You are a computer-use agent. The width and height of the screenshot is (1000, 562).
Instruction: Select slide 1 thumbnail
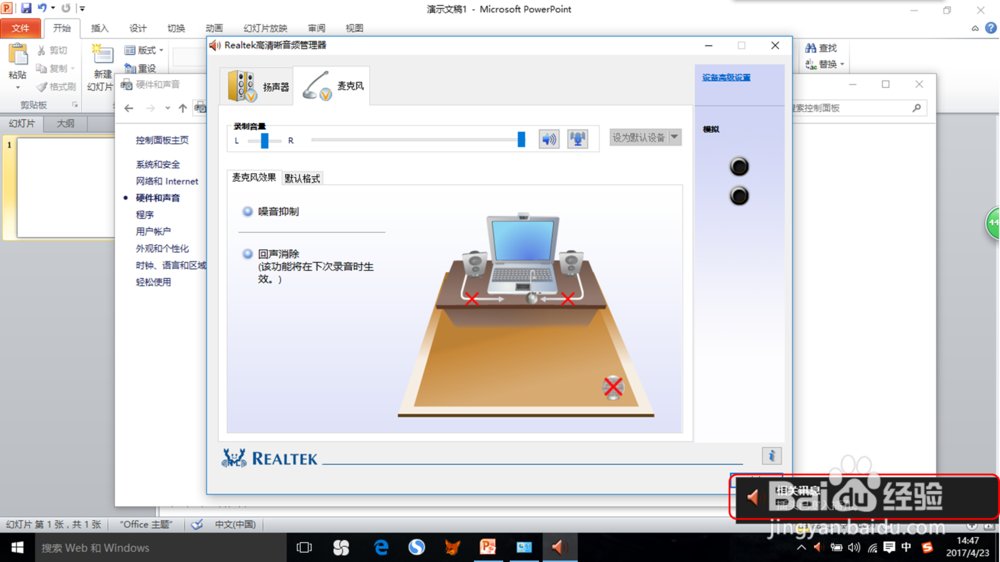pyautogui.click(x=66, y=188)
